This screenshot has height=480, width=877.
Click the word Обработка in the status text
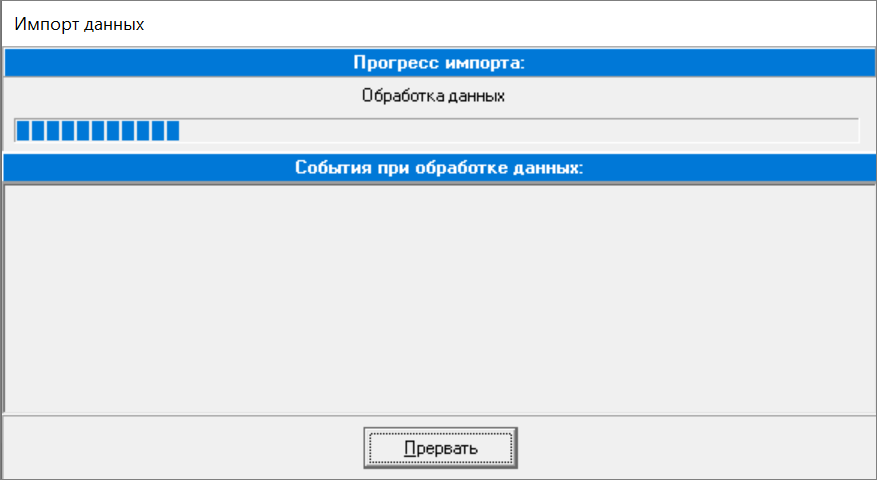[397, 97]
